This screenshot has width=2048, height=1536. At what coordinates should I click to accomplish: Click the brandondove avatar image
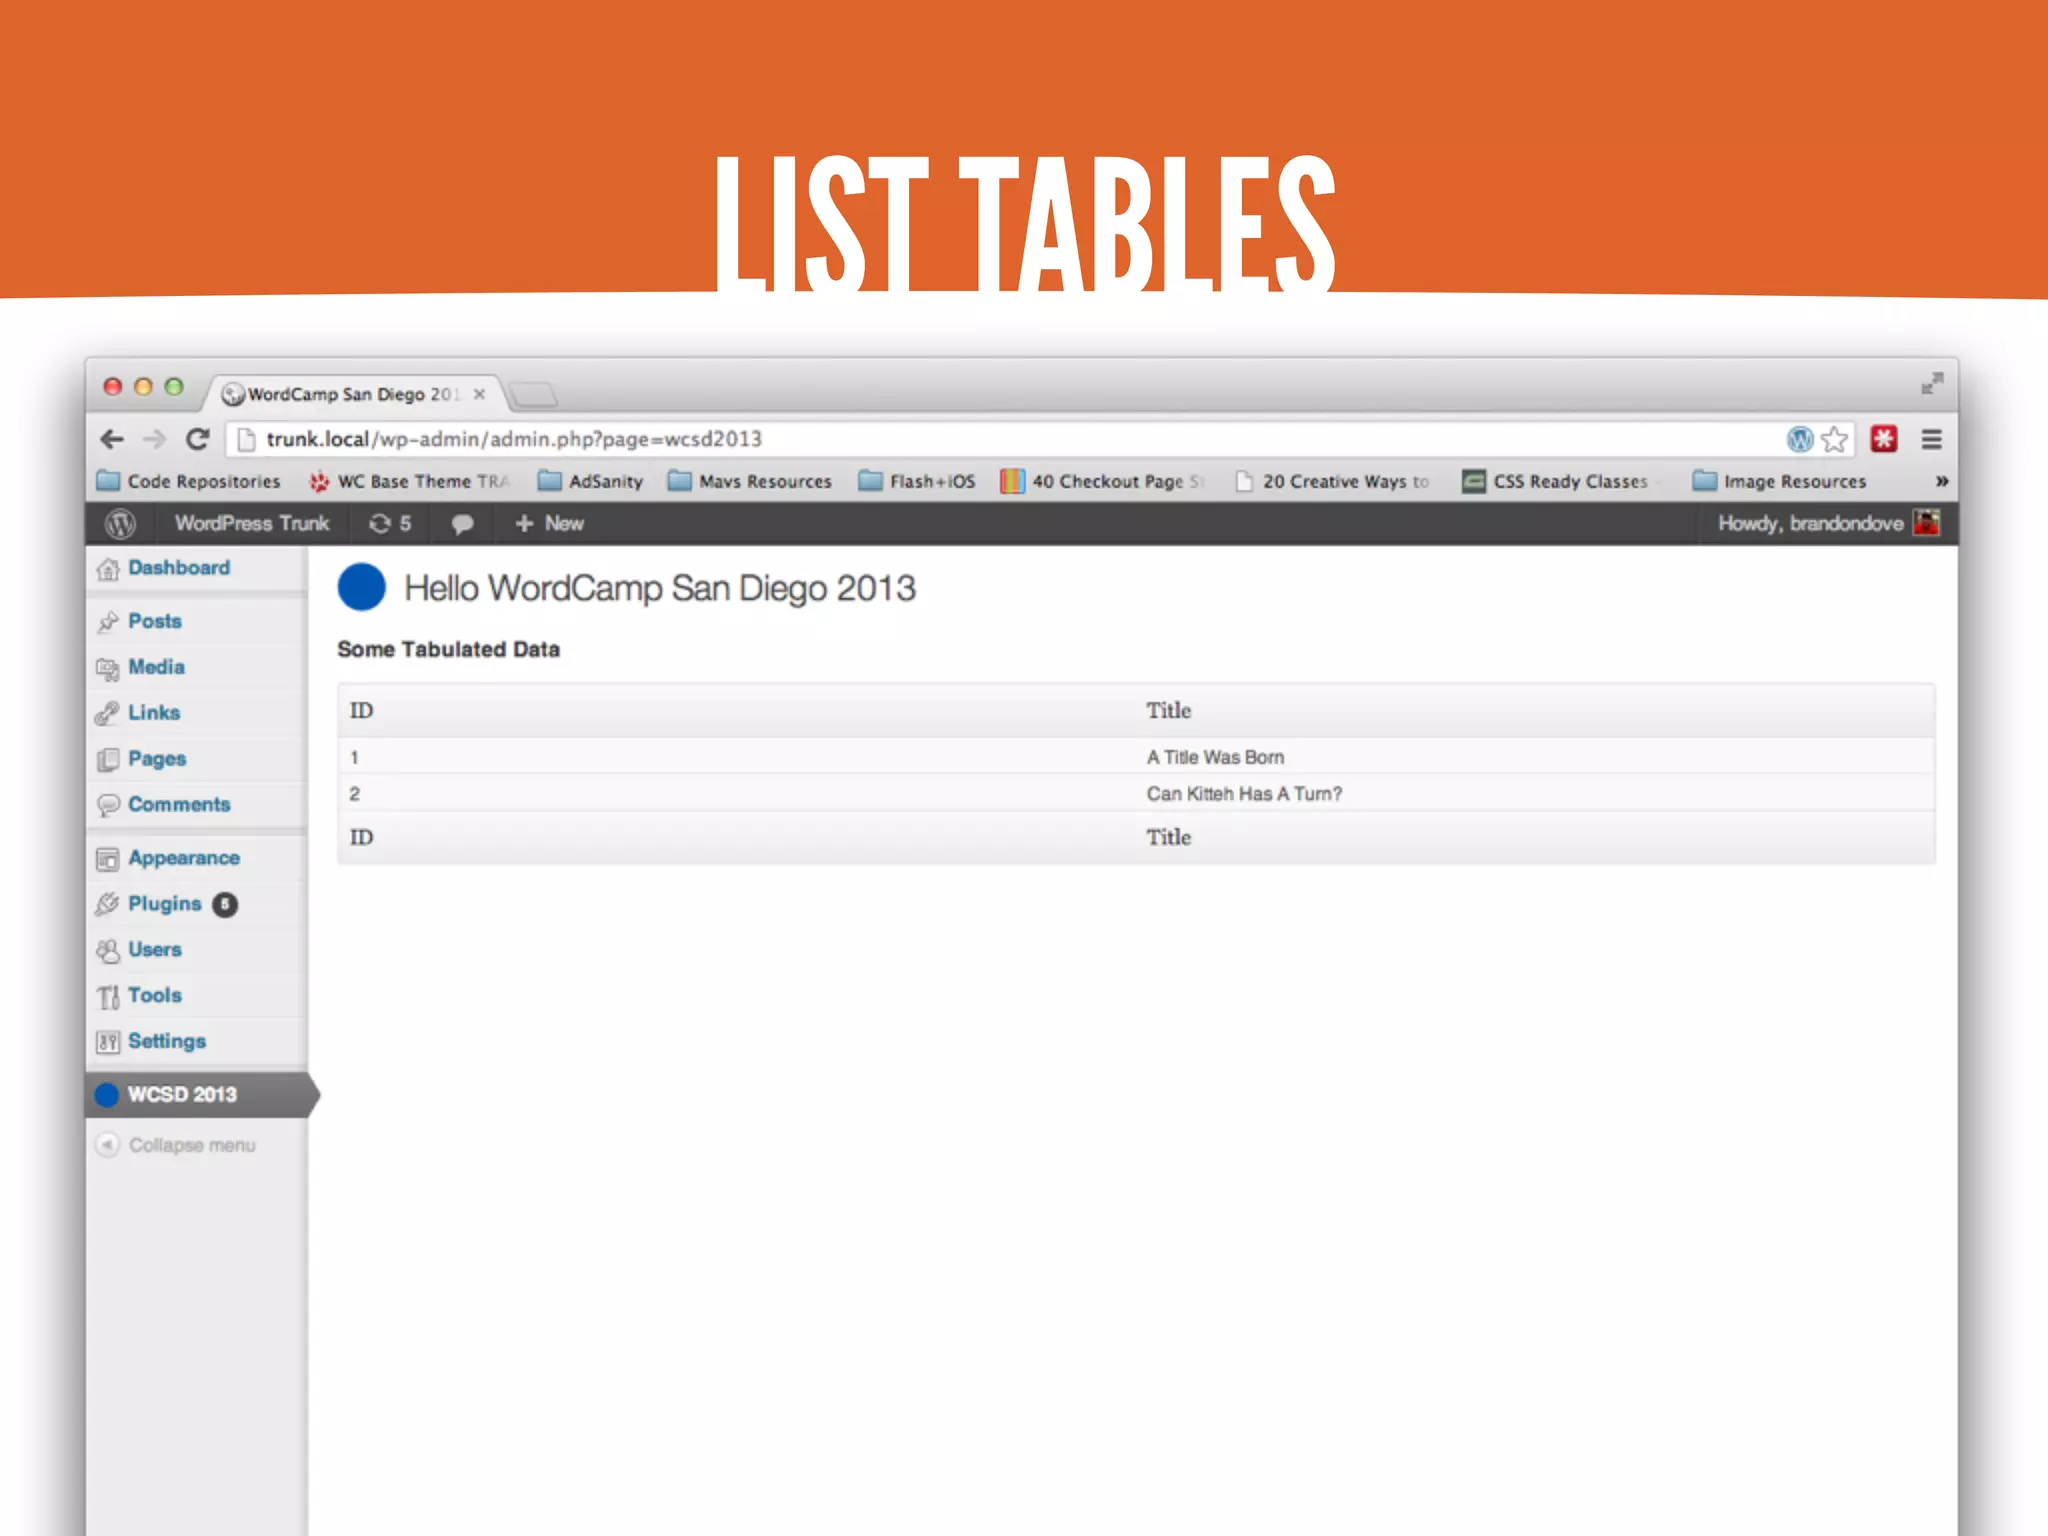coord(1926,522)
